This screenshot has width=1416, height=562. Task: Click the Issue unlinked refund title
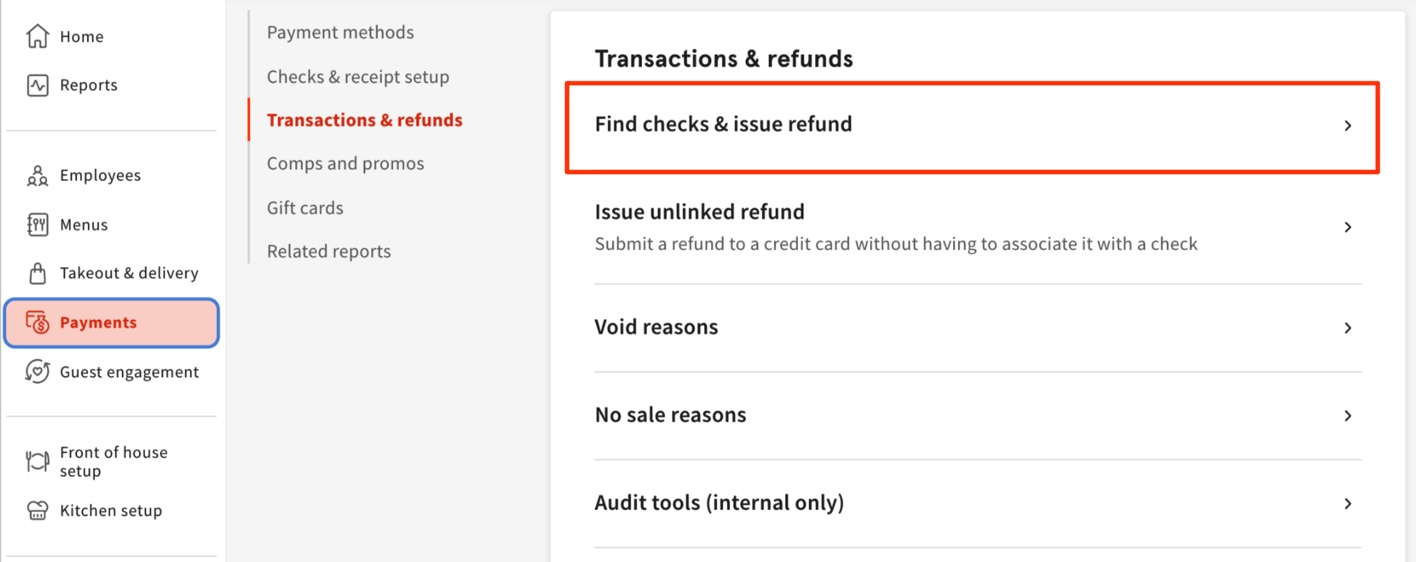point(699,212)
